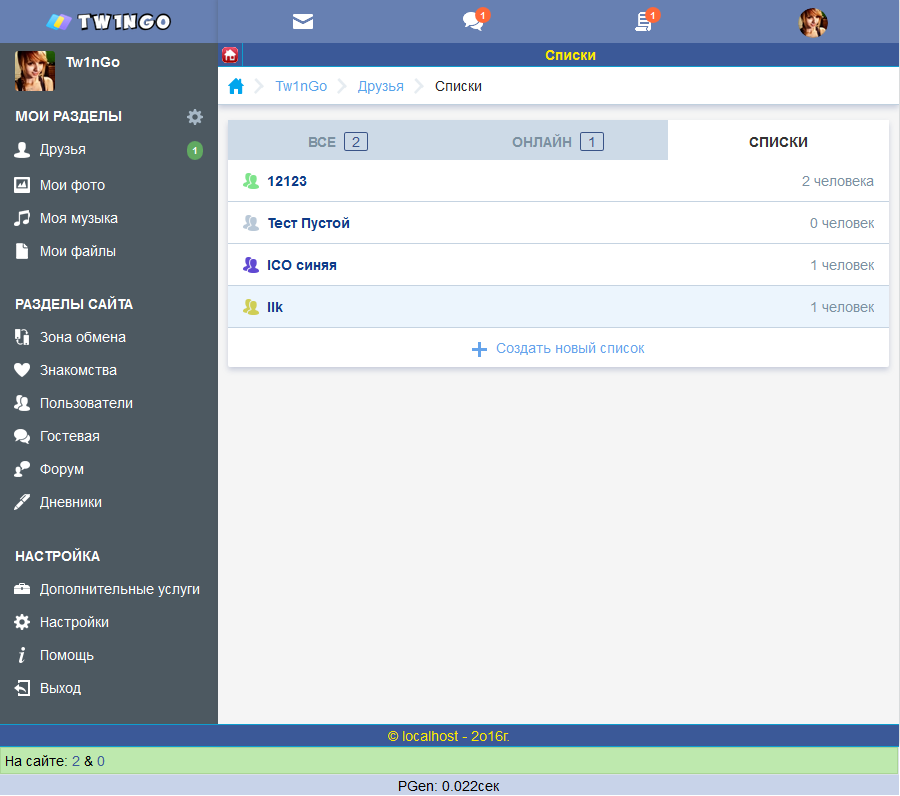The height and width of the screenshot is (796, 900).
Task: Switch to the ОНЛАЙН tab
Action: coord(558,141)
